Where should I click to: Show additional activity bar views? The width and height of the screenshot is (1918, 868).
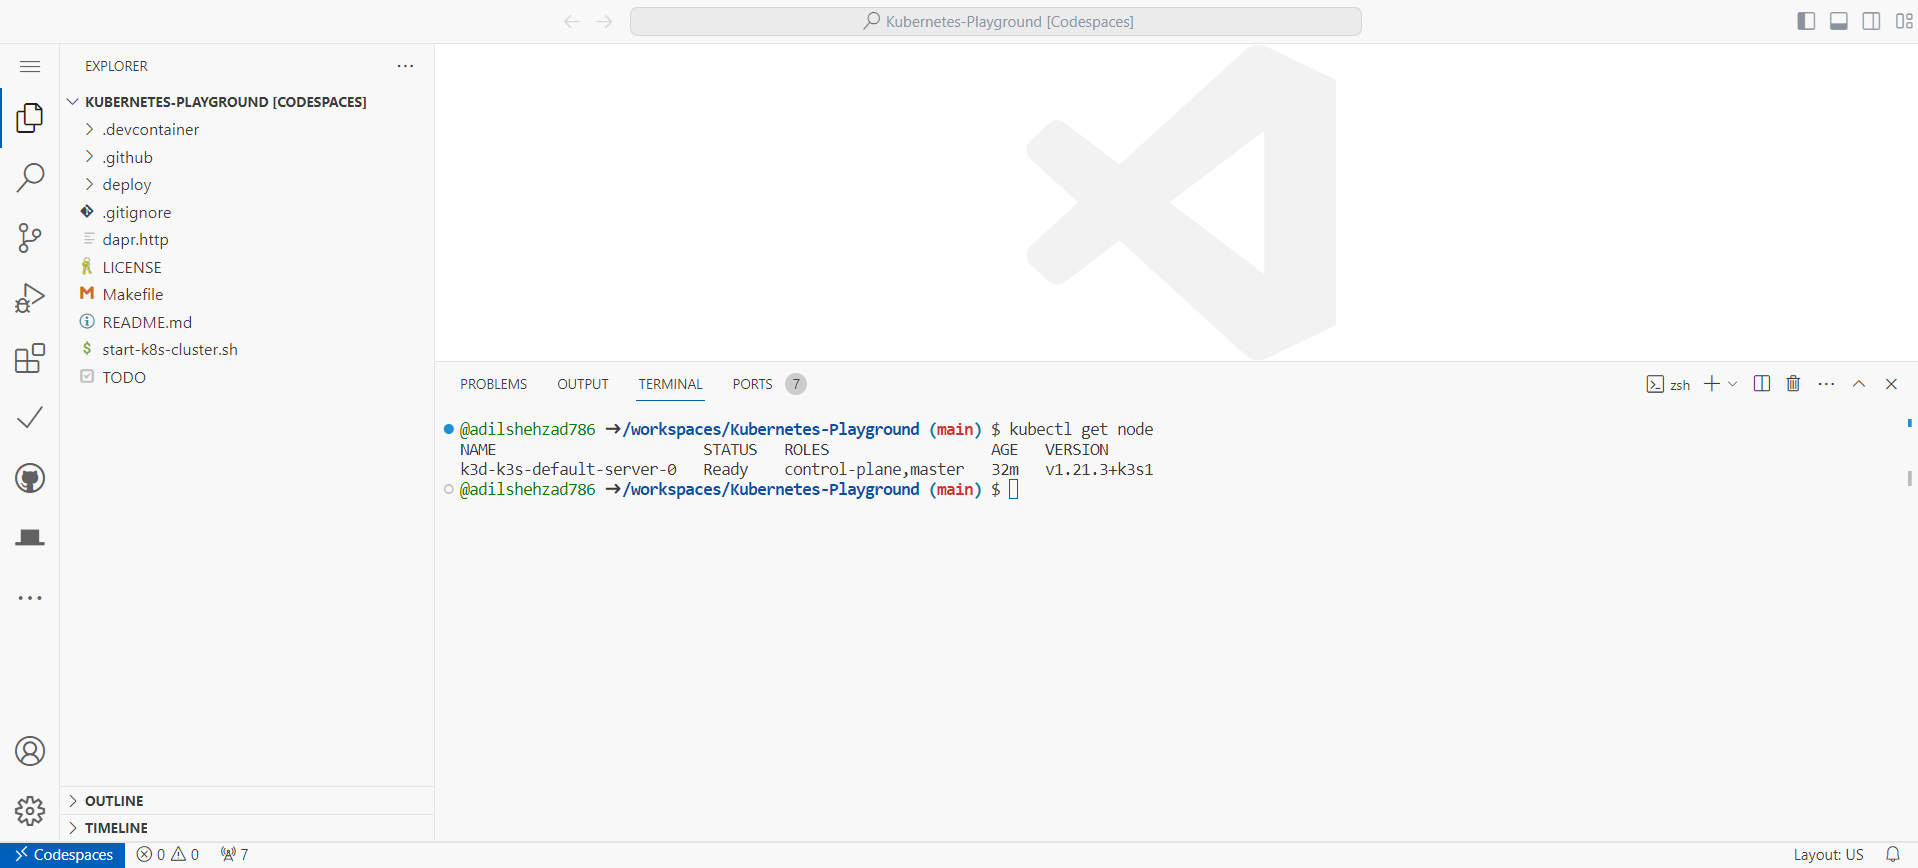click(x=30, y=598)
